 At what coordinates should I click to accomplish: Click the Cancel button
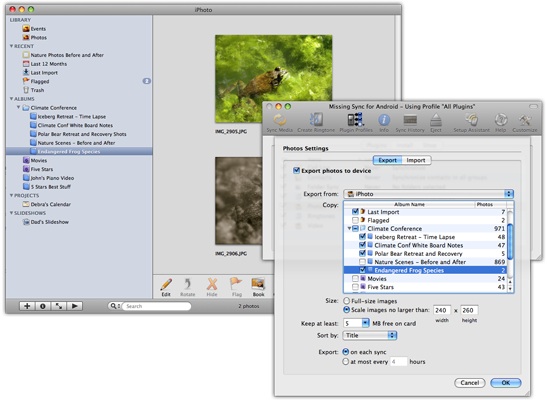point(470,383)
